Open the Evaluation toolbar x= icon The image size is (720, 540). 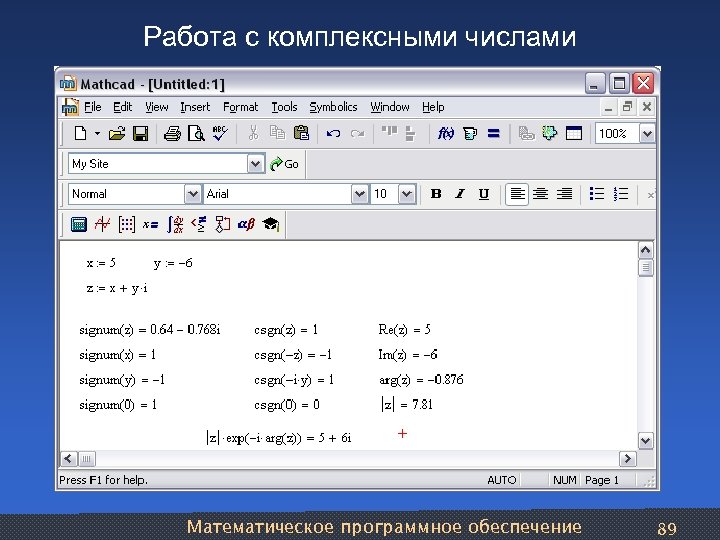tap(150, 225)
